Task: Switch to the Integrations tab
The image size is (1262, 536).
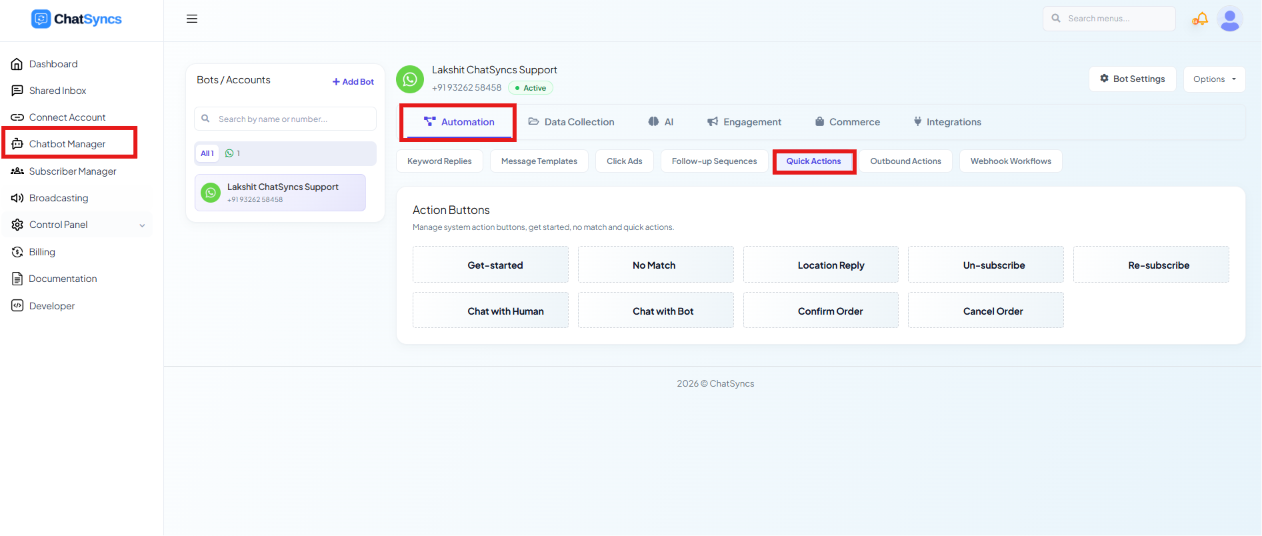Action: [947, 122]
